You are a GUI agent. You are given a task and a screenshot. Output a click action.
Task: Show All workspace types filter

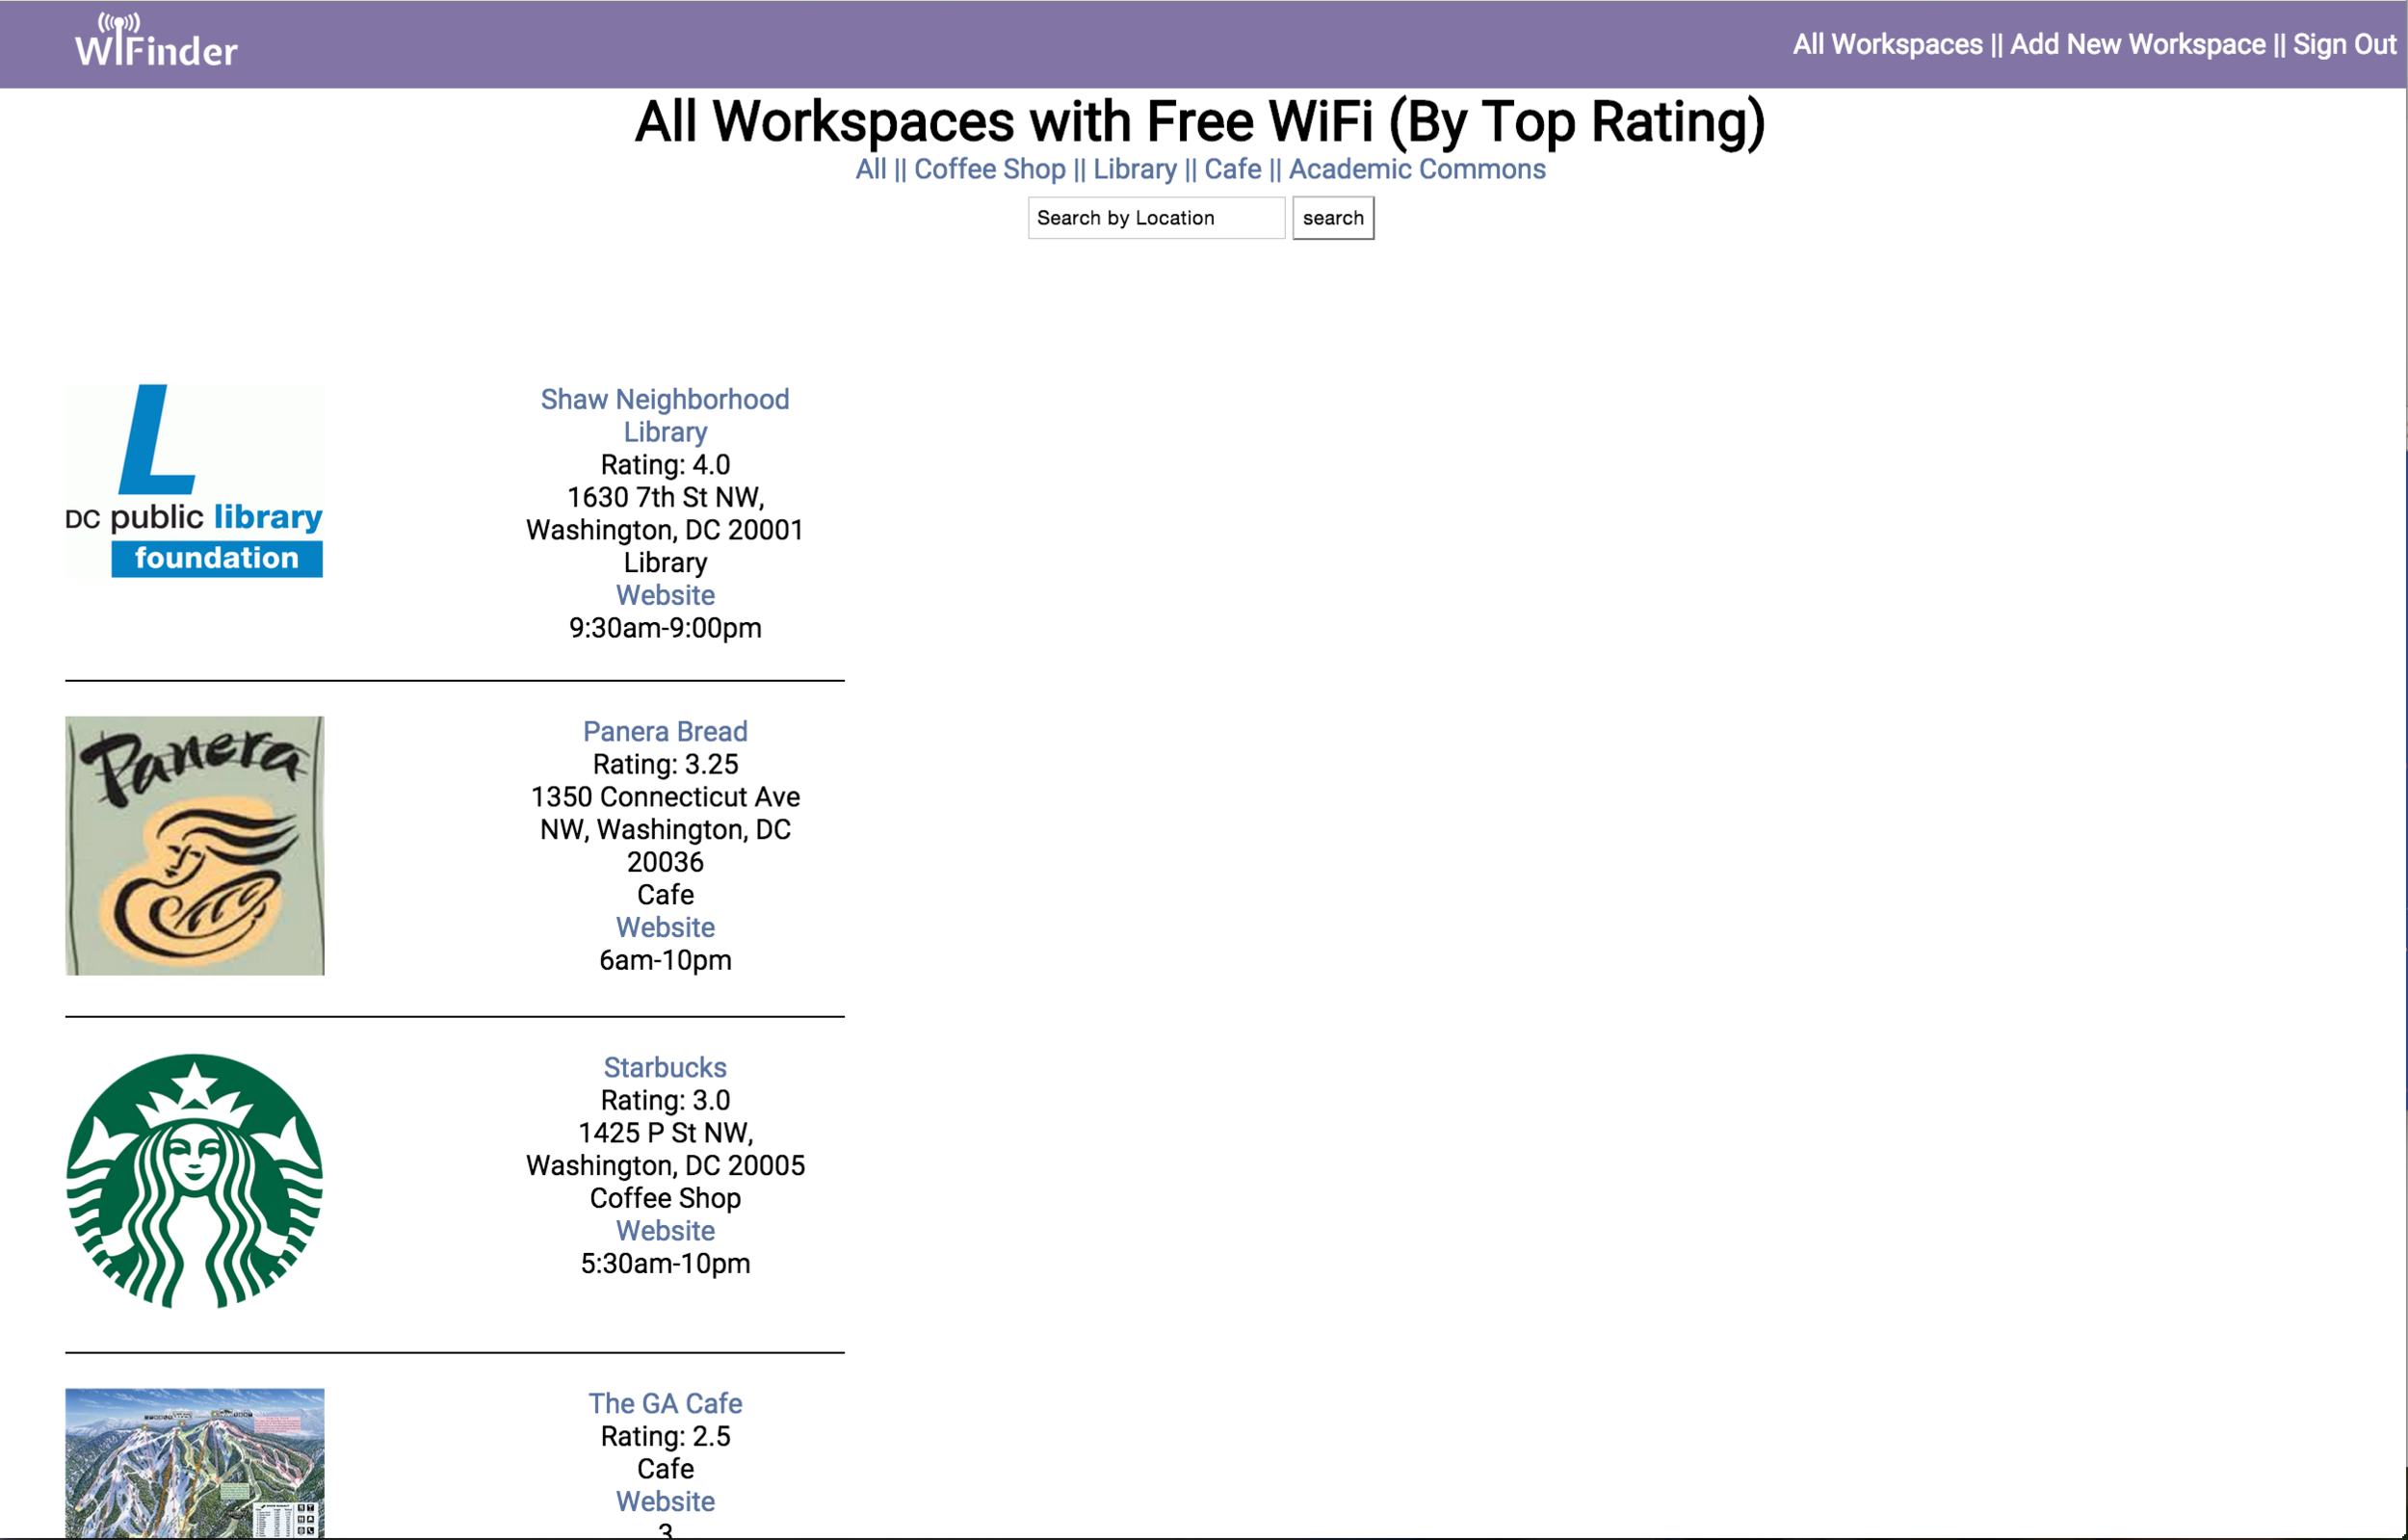pos(870,169)
